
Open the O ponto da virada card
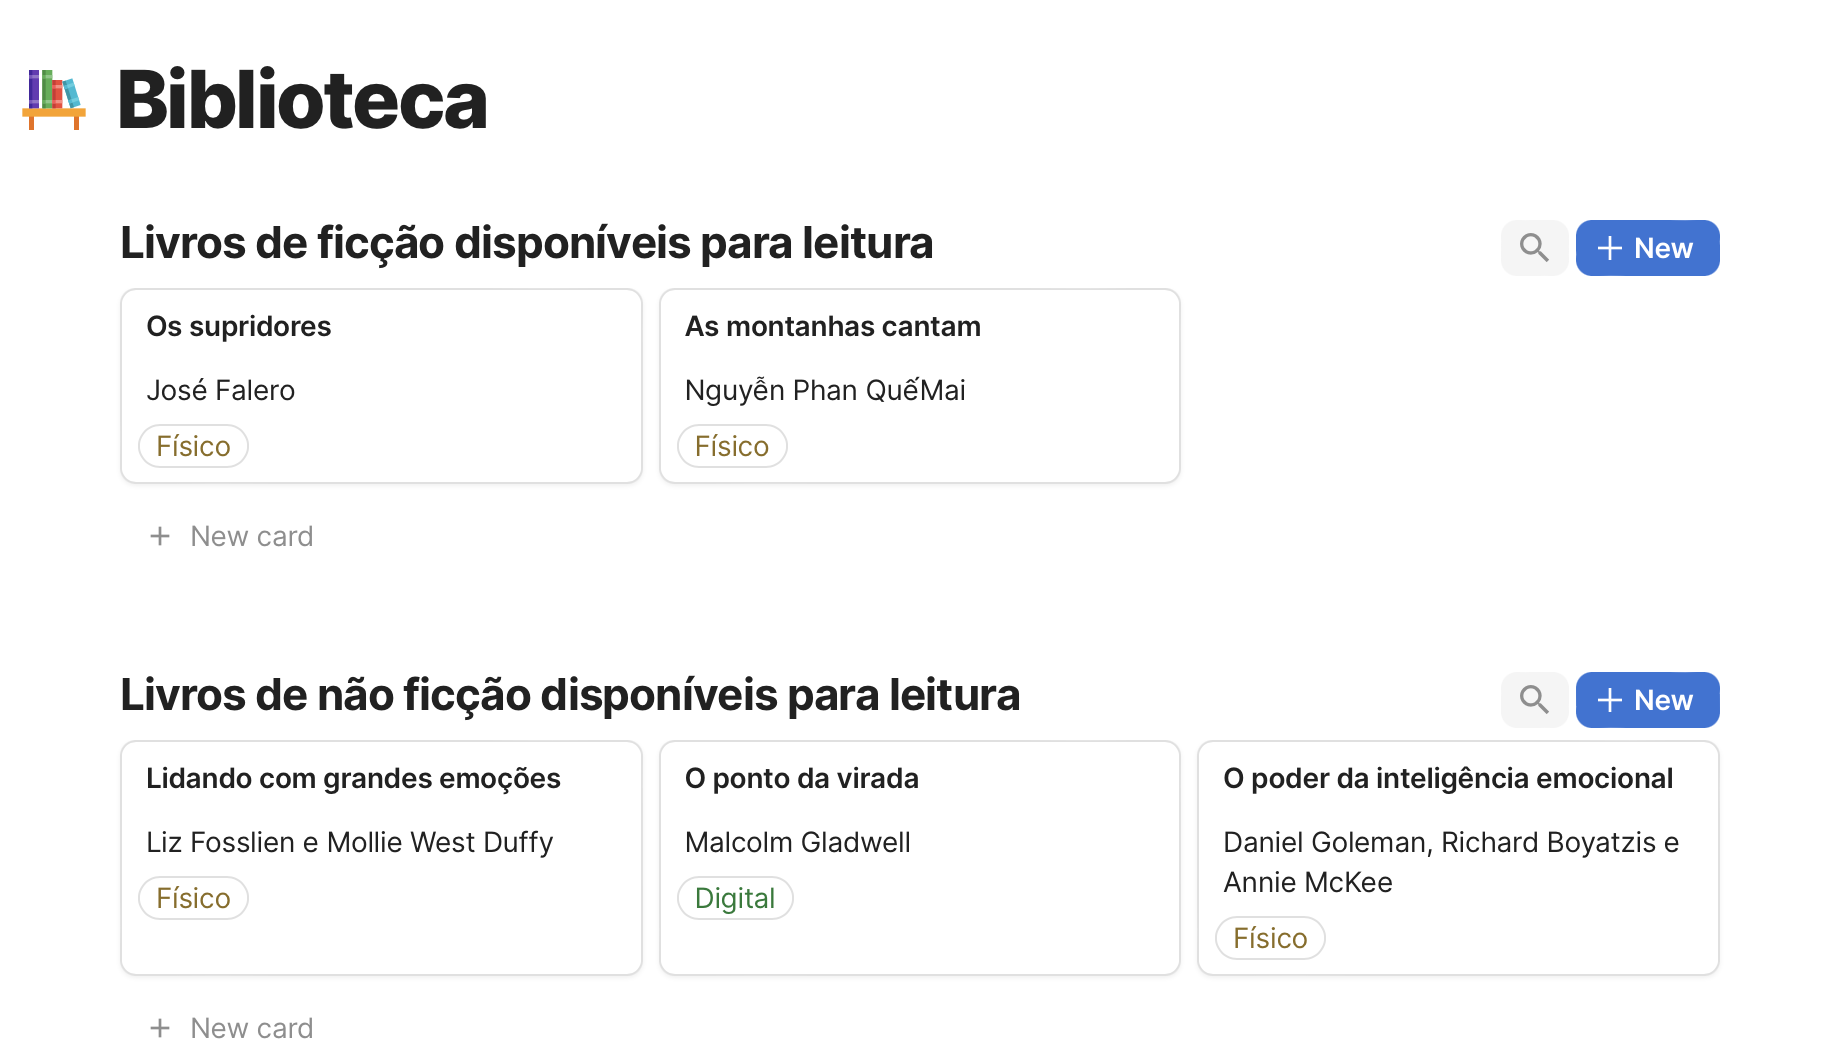pyautogui.click(x=920, y=858)
